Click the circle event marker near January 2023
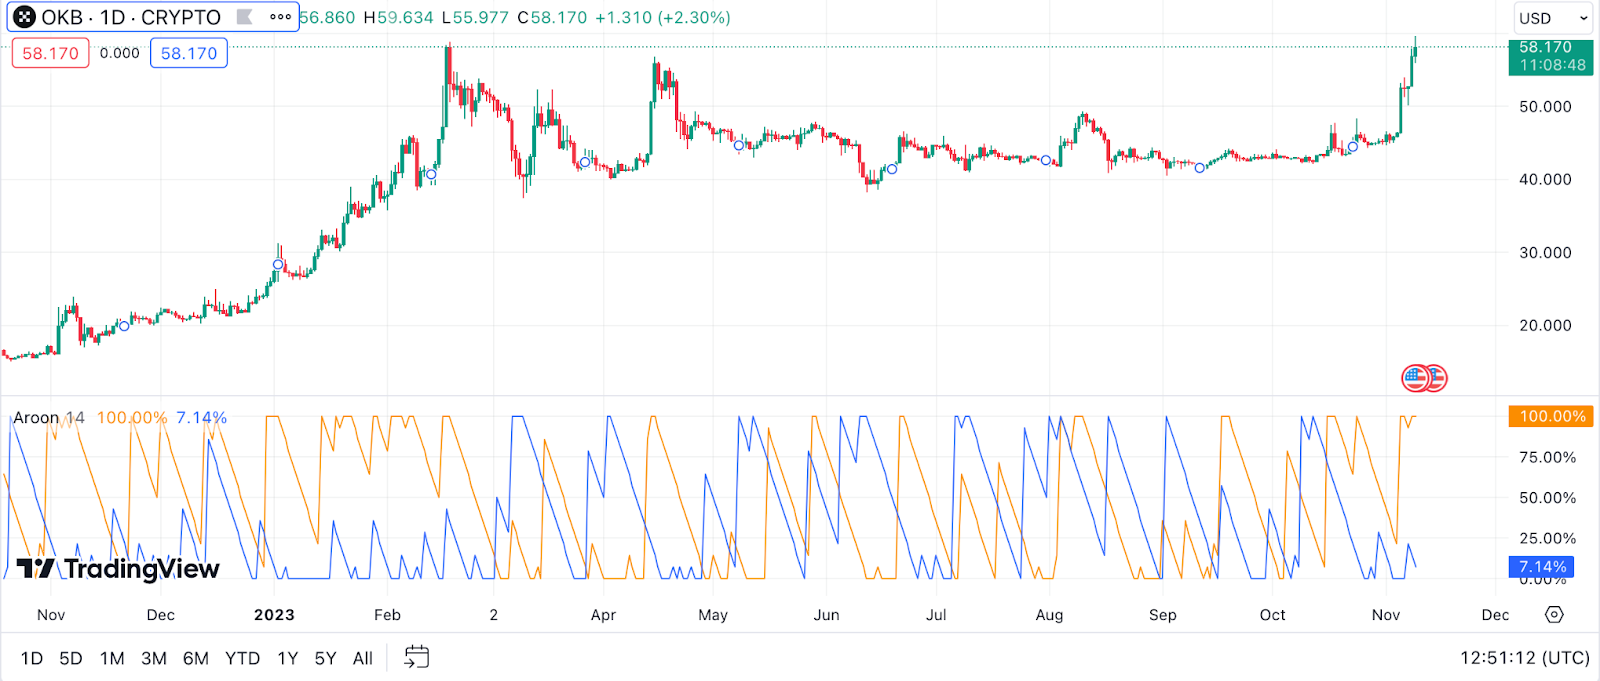This screenshot has width=1600, height=681. 278,265
